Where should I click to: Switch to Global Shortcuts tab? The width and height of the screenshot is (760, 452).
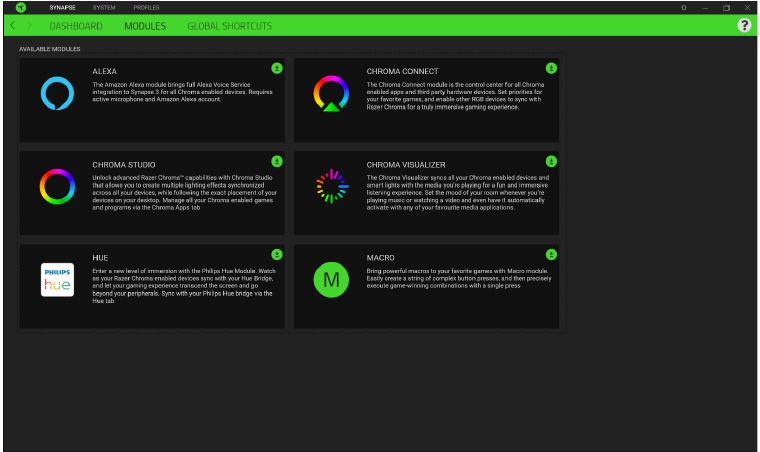pos(230,26)
